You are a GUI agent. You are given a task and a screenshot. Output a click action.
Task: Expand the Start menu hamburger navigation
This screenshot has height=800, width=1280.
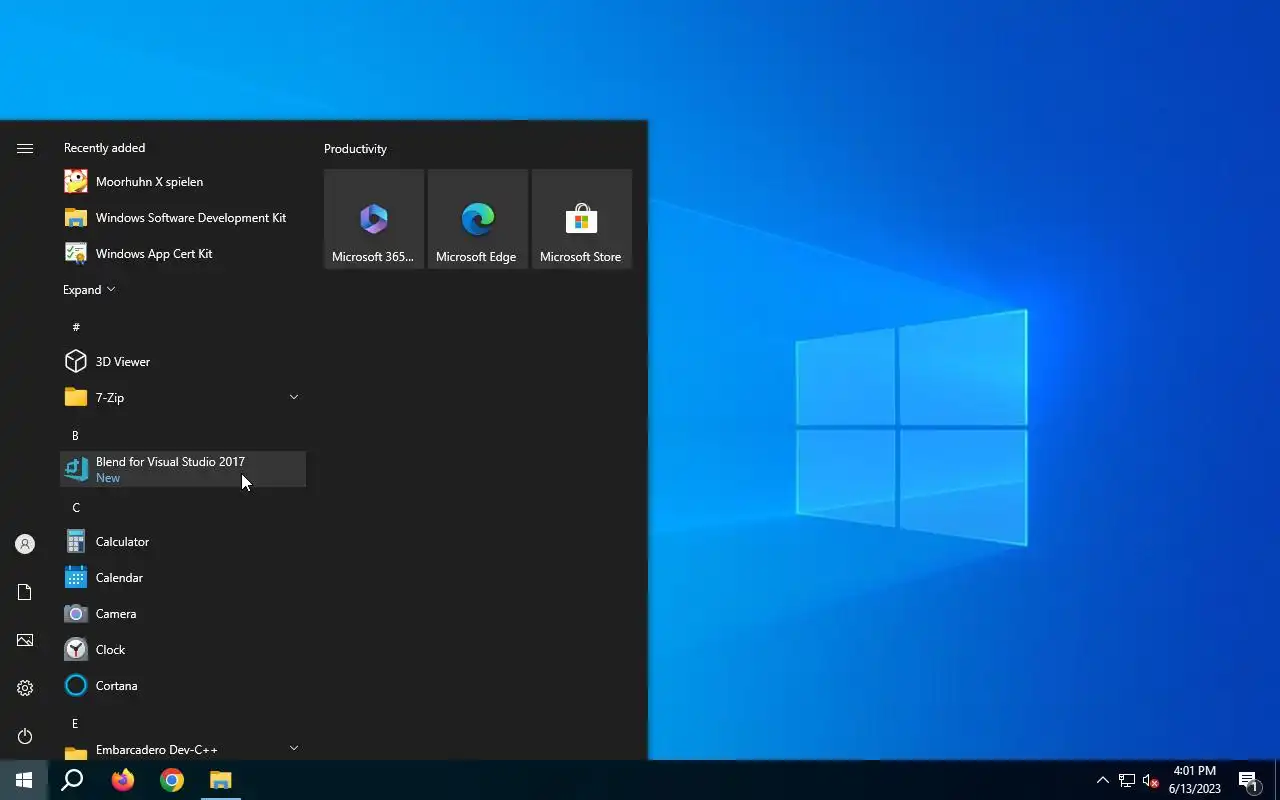tap(25, 148)
